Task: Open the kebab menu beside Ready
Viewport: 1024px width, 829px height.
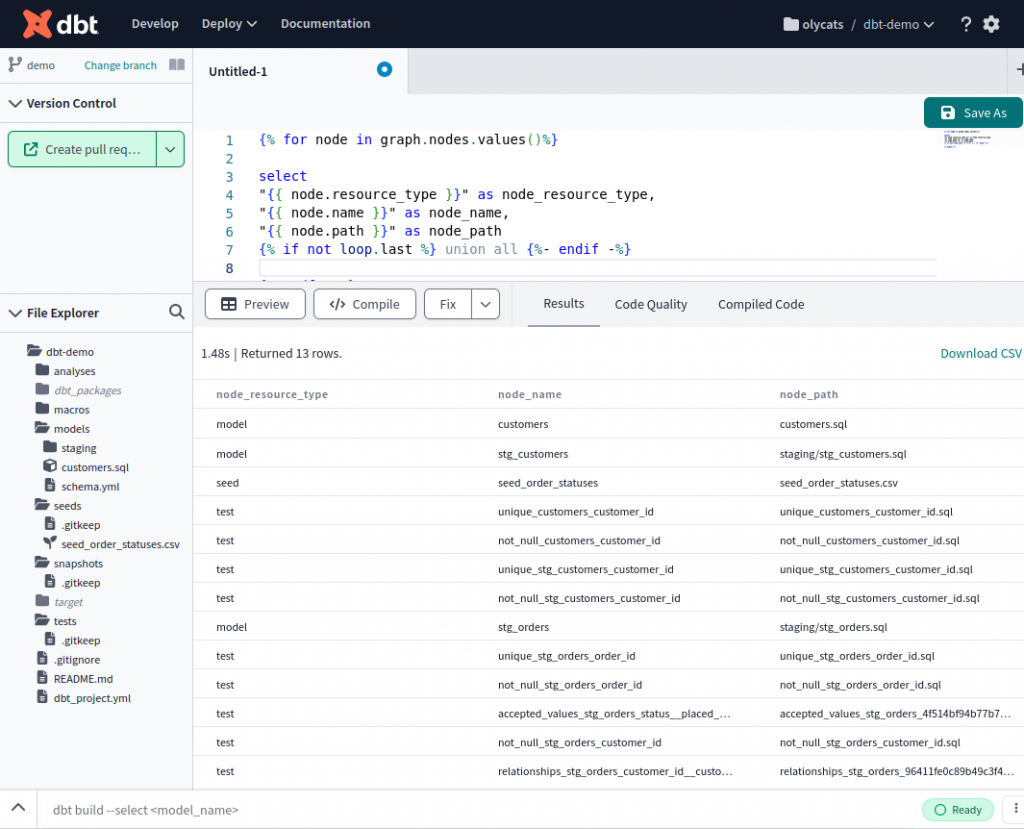Action: pos(1016,809)
